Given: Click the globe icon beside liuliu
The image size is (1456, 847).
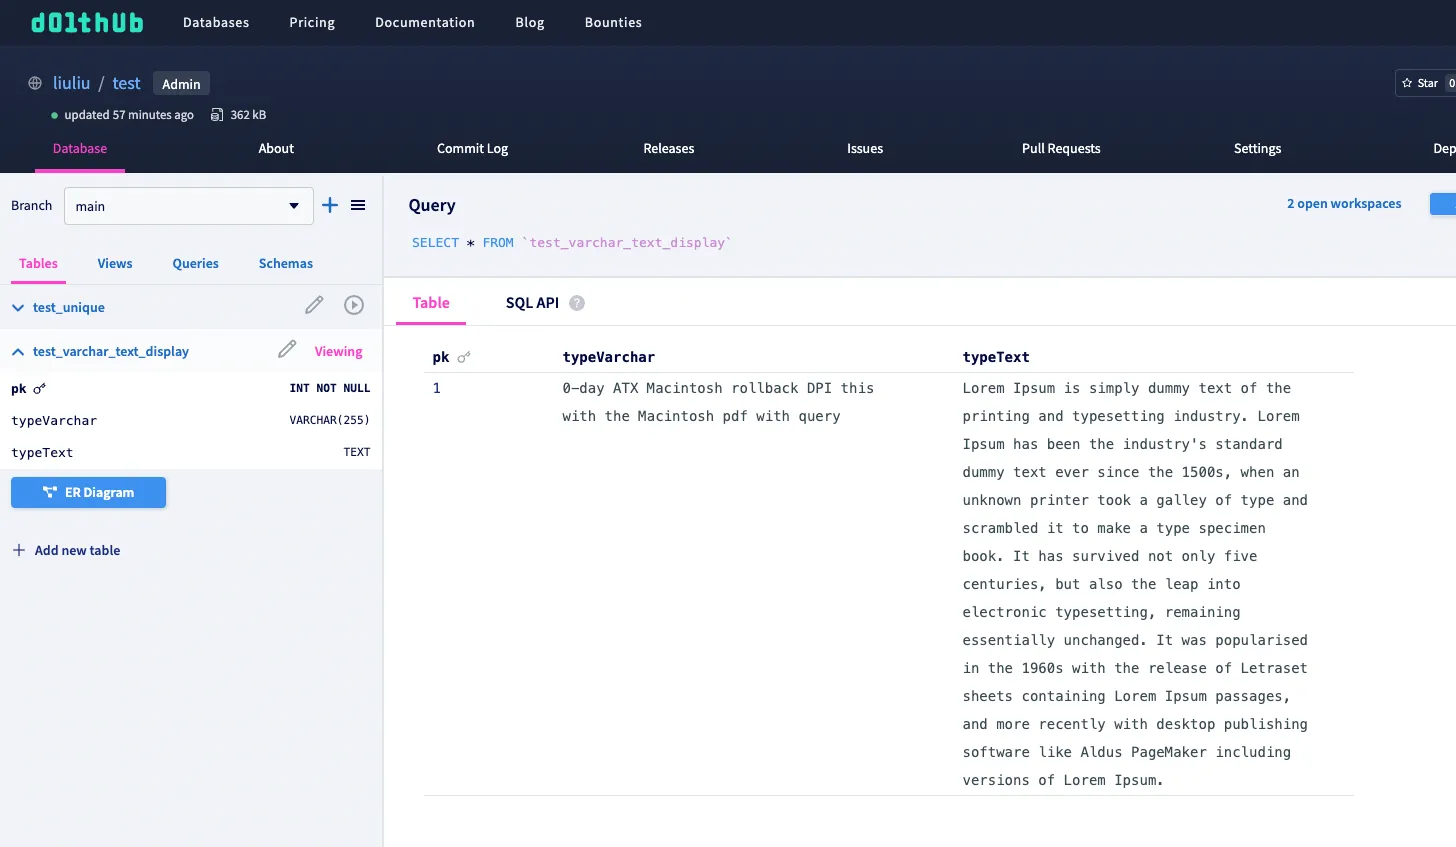Looking at the screenshot, I should (x=33, y=83).
